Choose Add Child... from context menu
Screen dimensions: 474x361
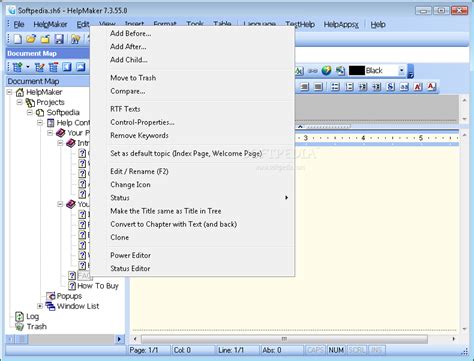coord(129,60)
